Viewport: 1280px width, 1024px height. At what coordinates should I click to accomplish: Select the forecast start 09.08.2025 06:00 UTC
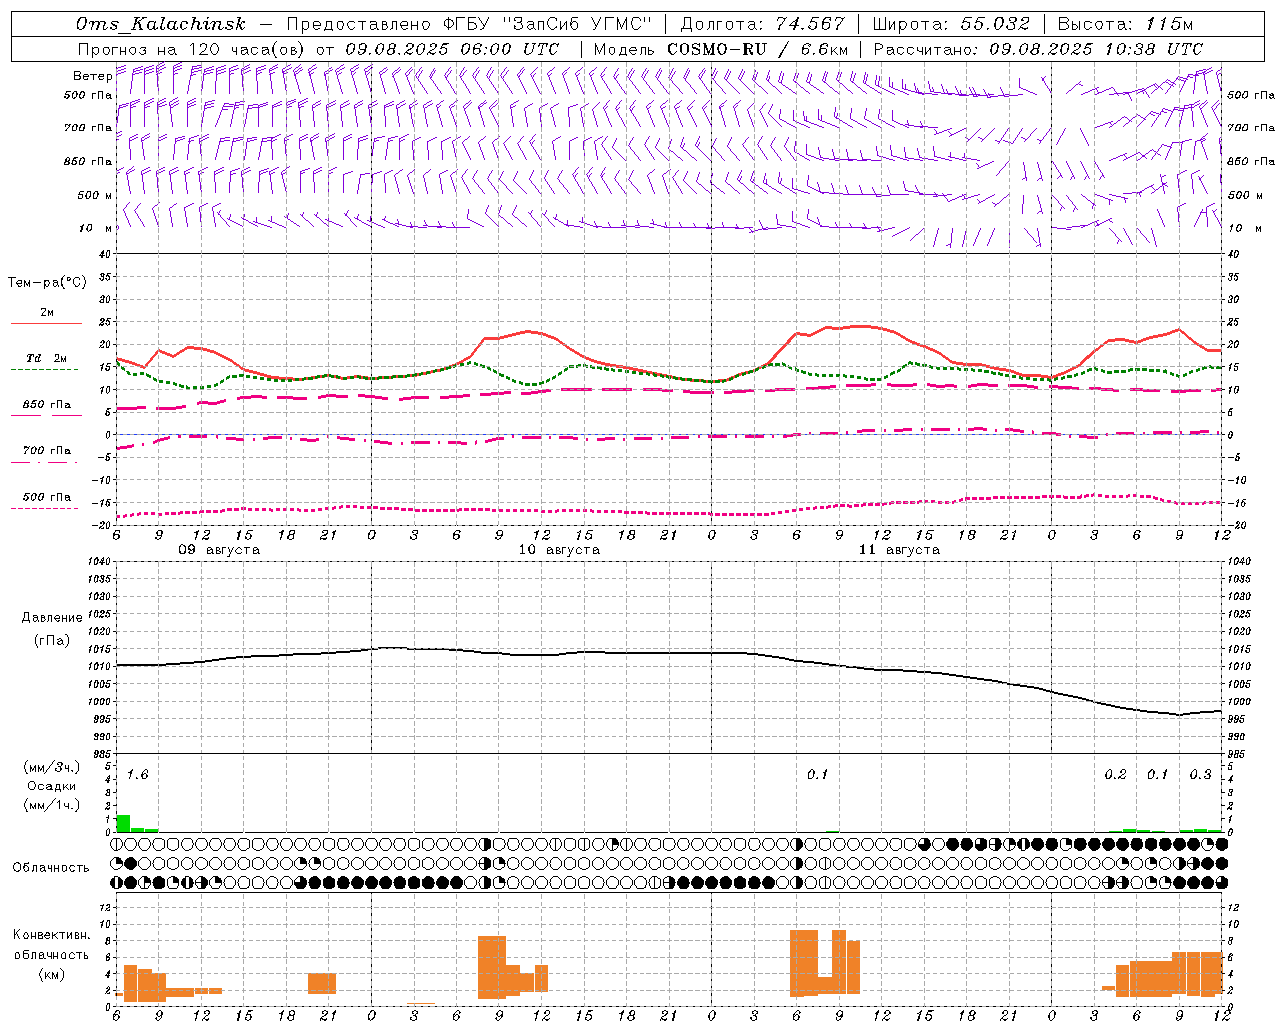[x=452, y=49]
